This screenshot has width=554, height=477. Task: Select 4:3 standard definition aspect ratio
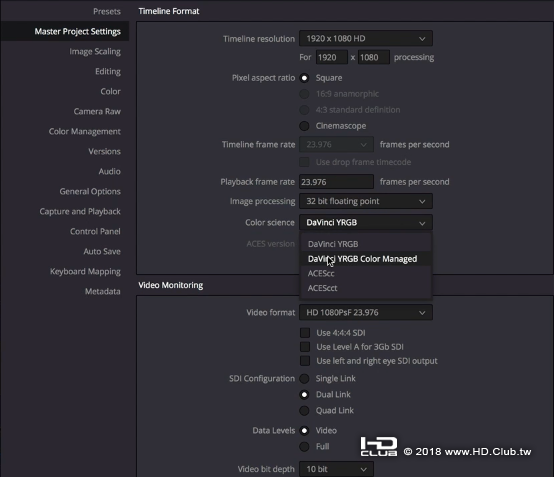tap(304, 110)
